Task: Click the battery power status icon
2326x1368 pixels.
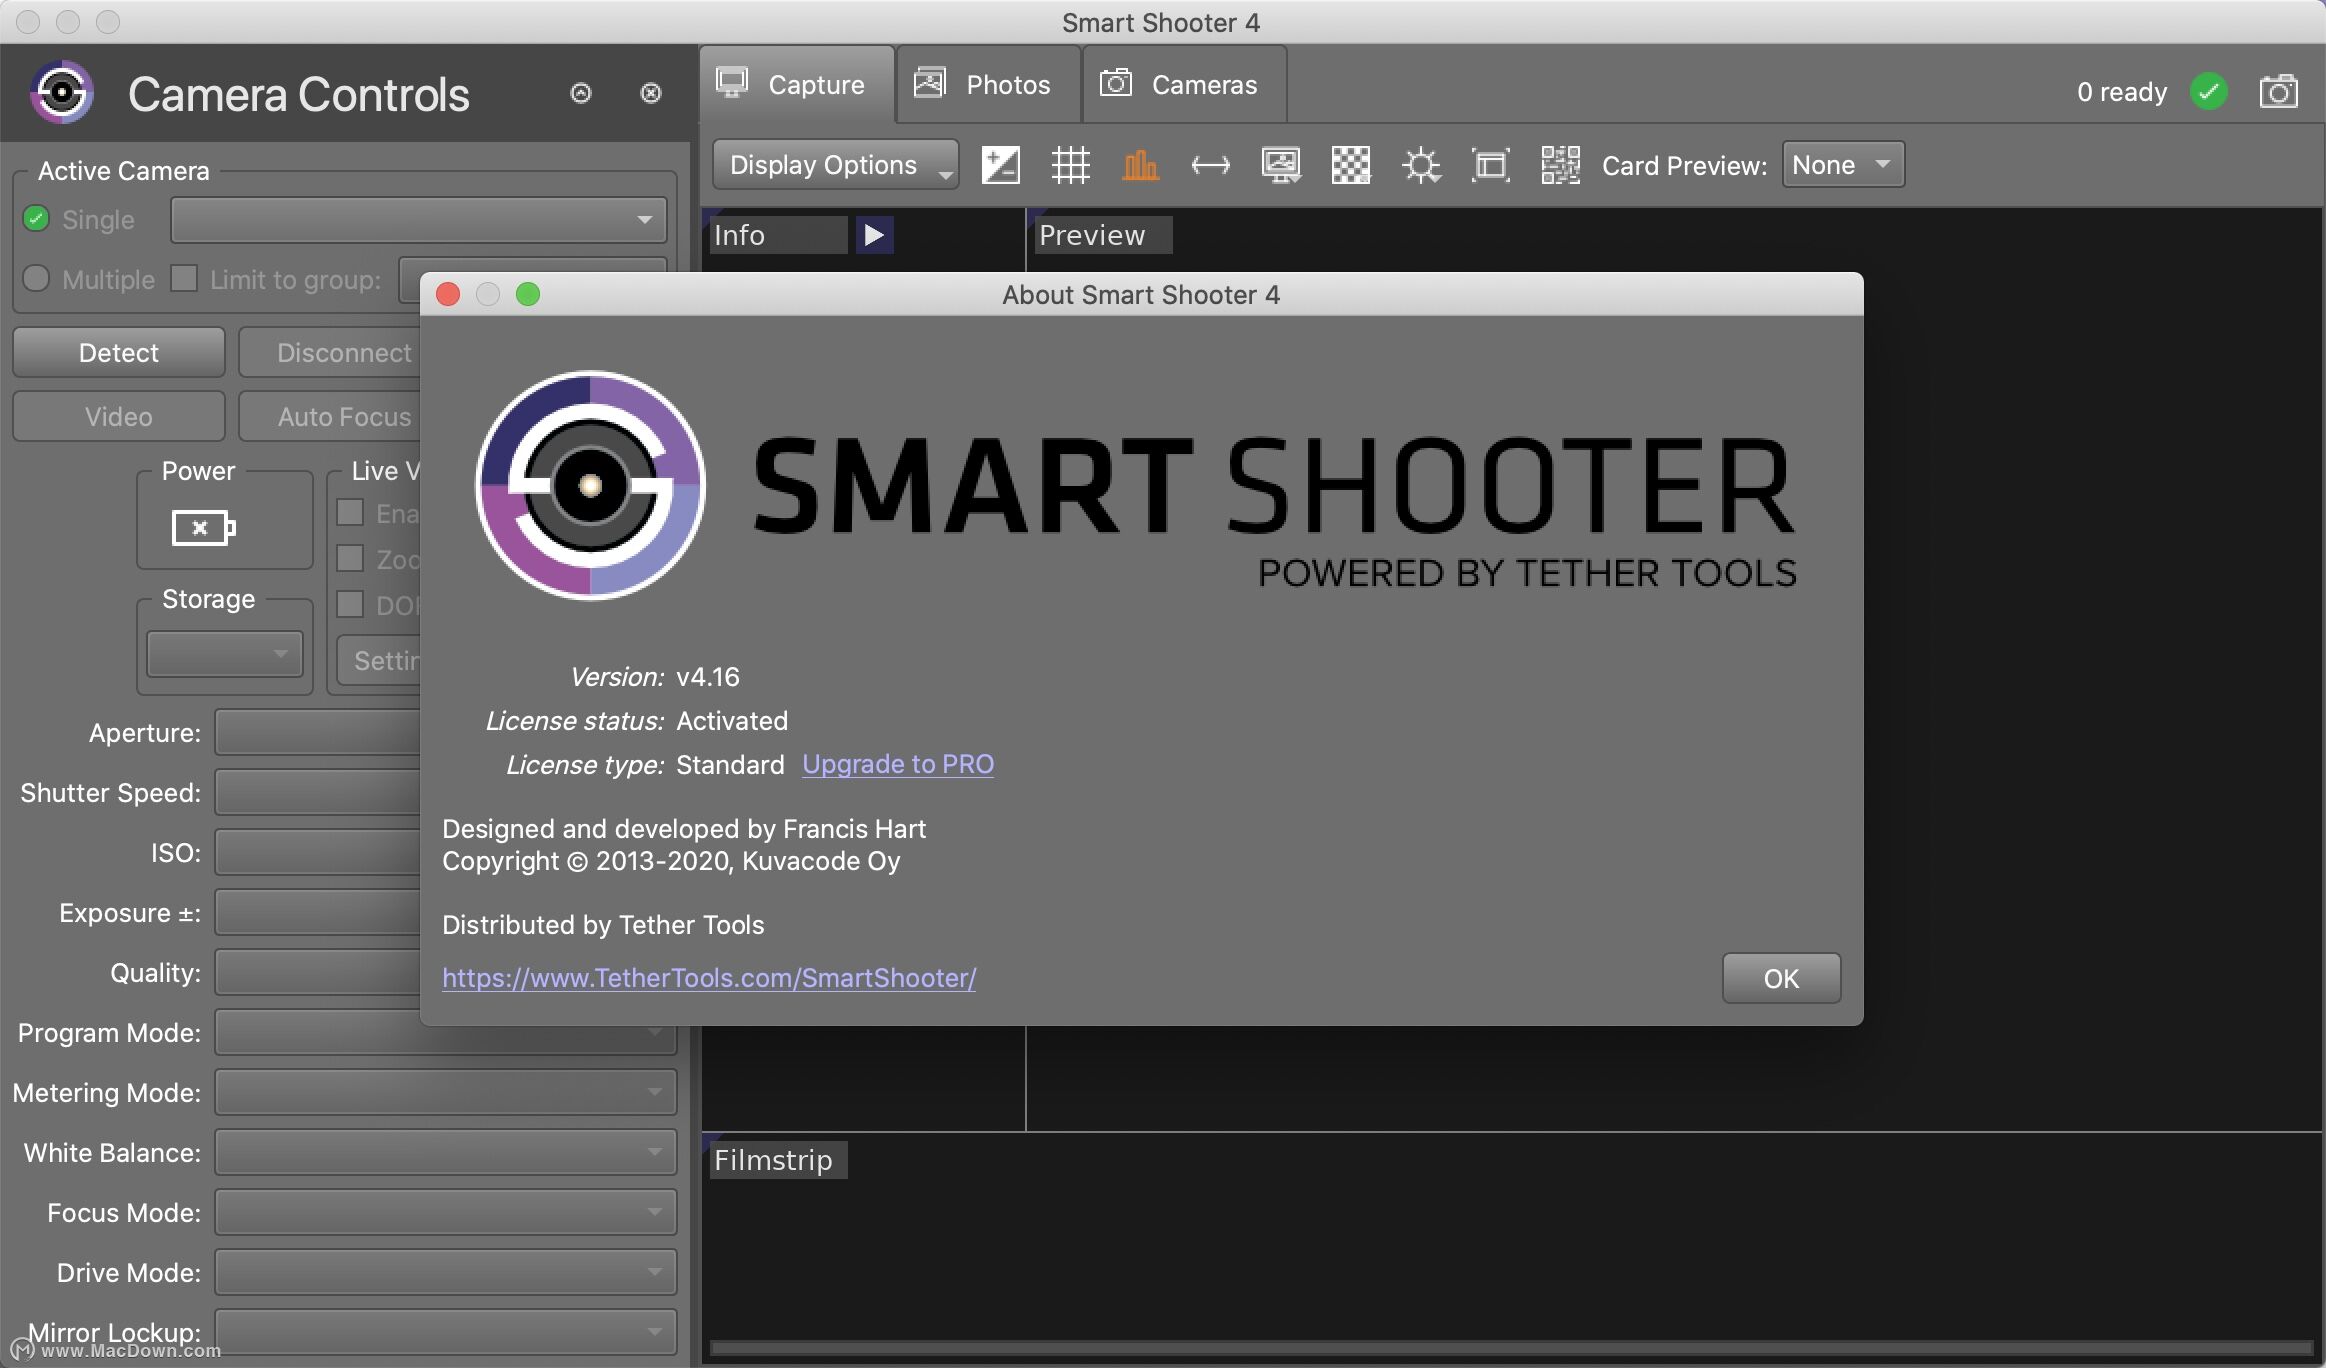Action: (203, 527)
